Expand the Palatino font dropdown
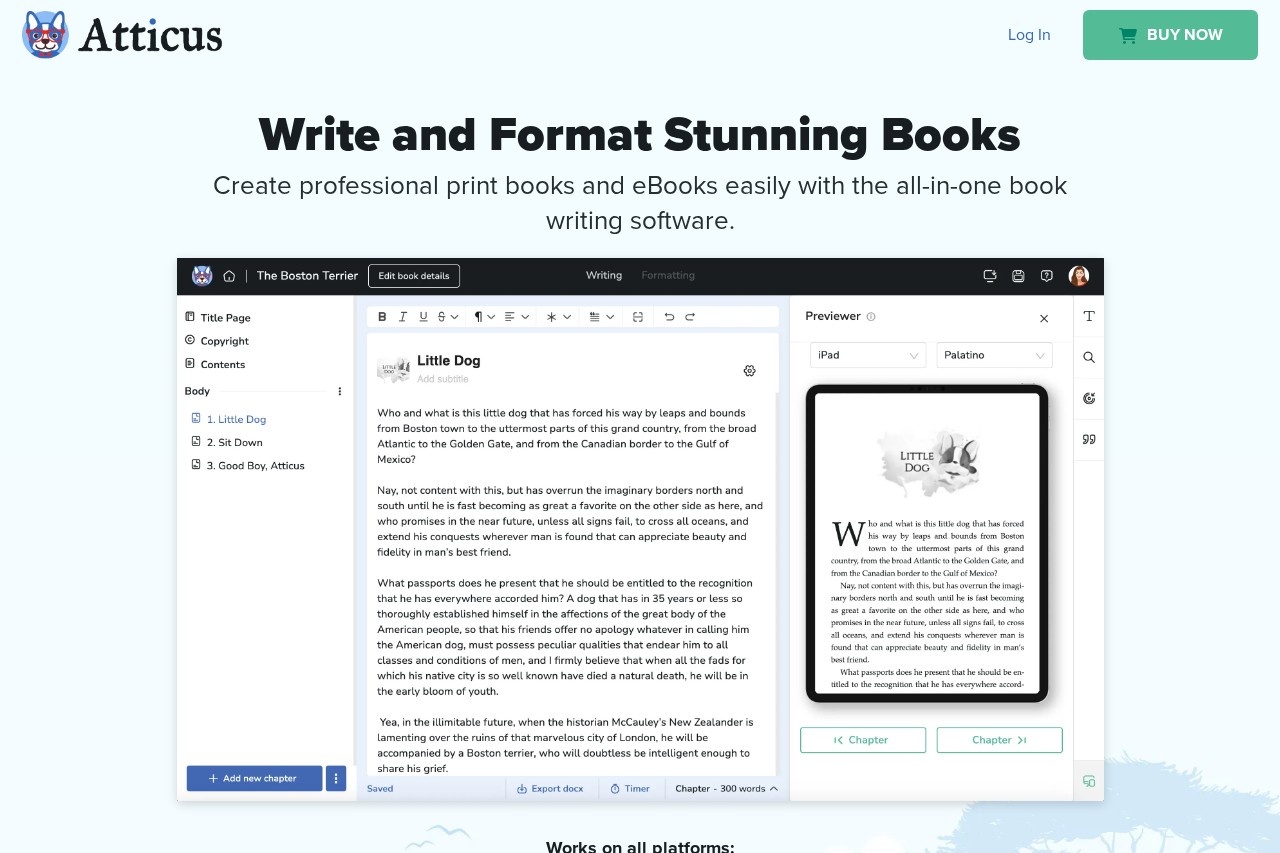Screen dimensions: 1280x853 click(994, 355)
